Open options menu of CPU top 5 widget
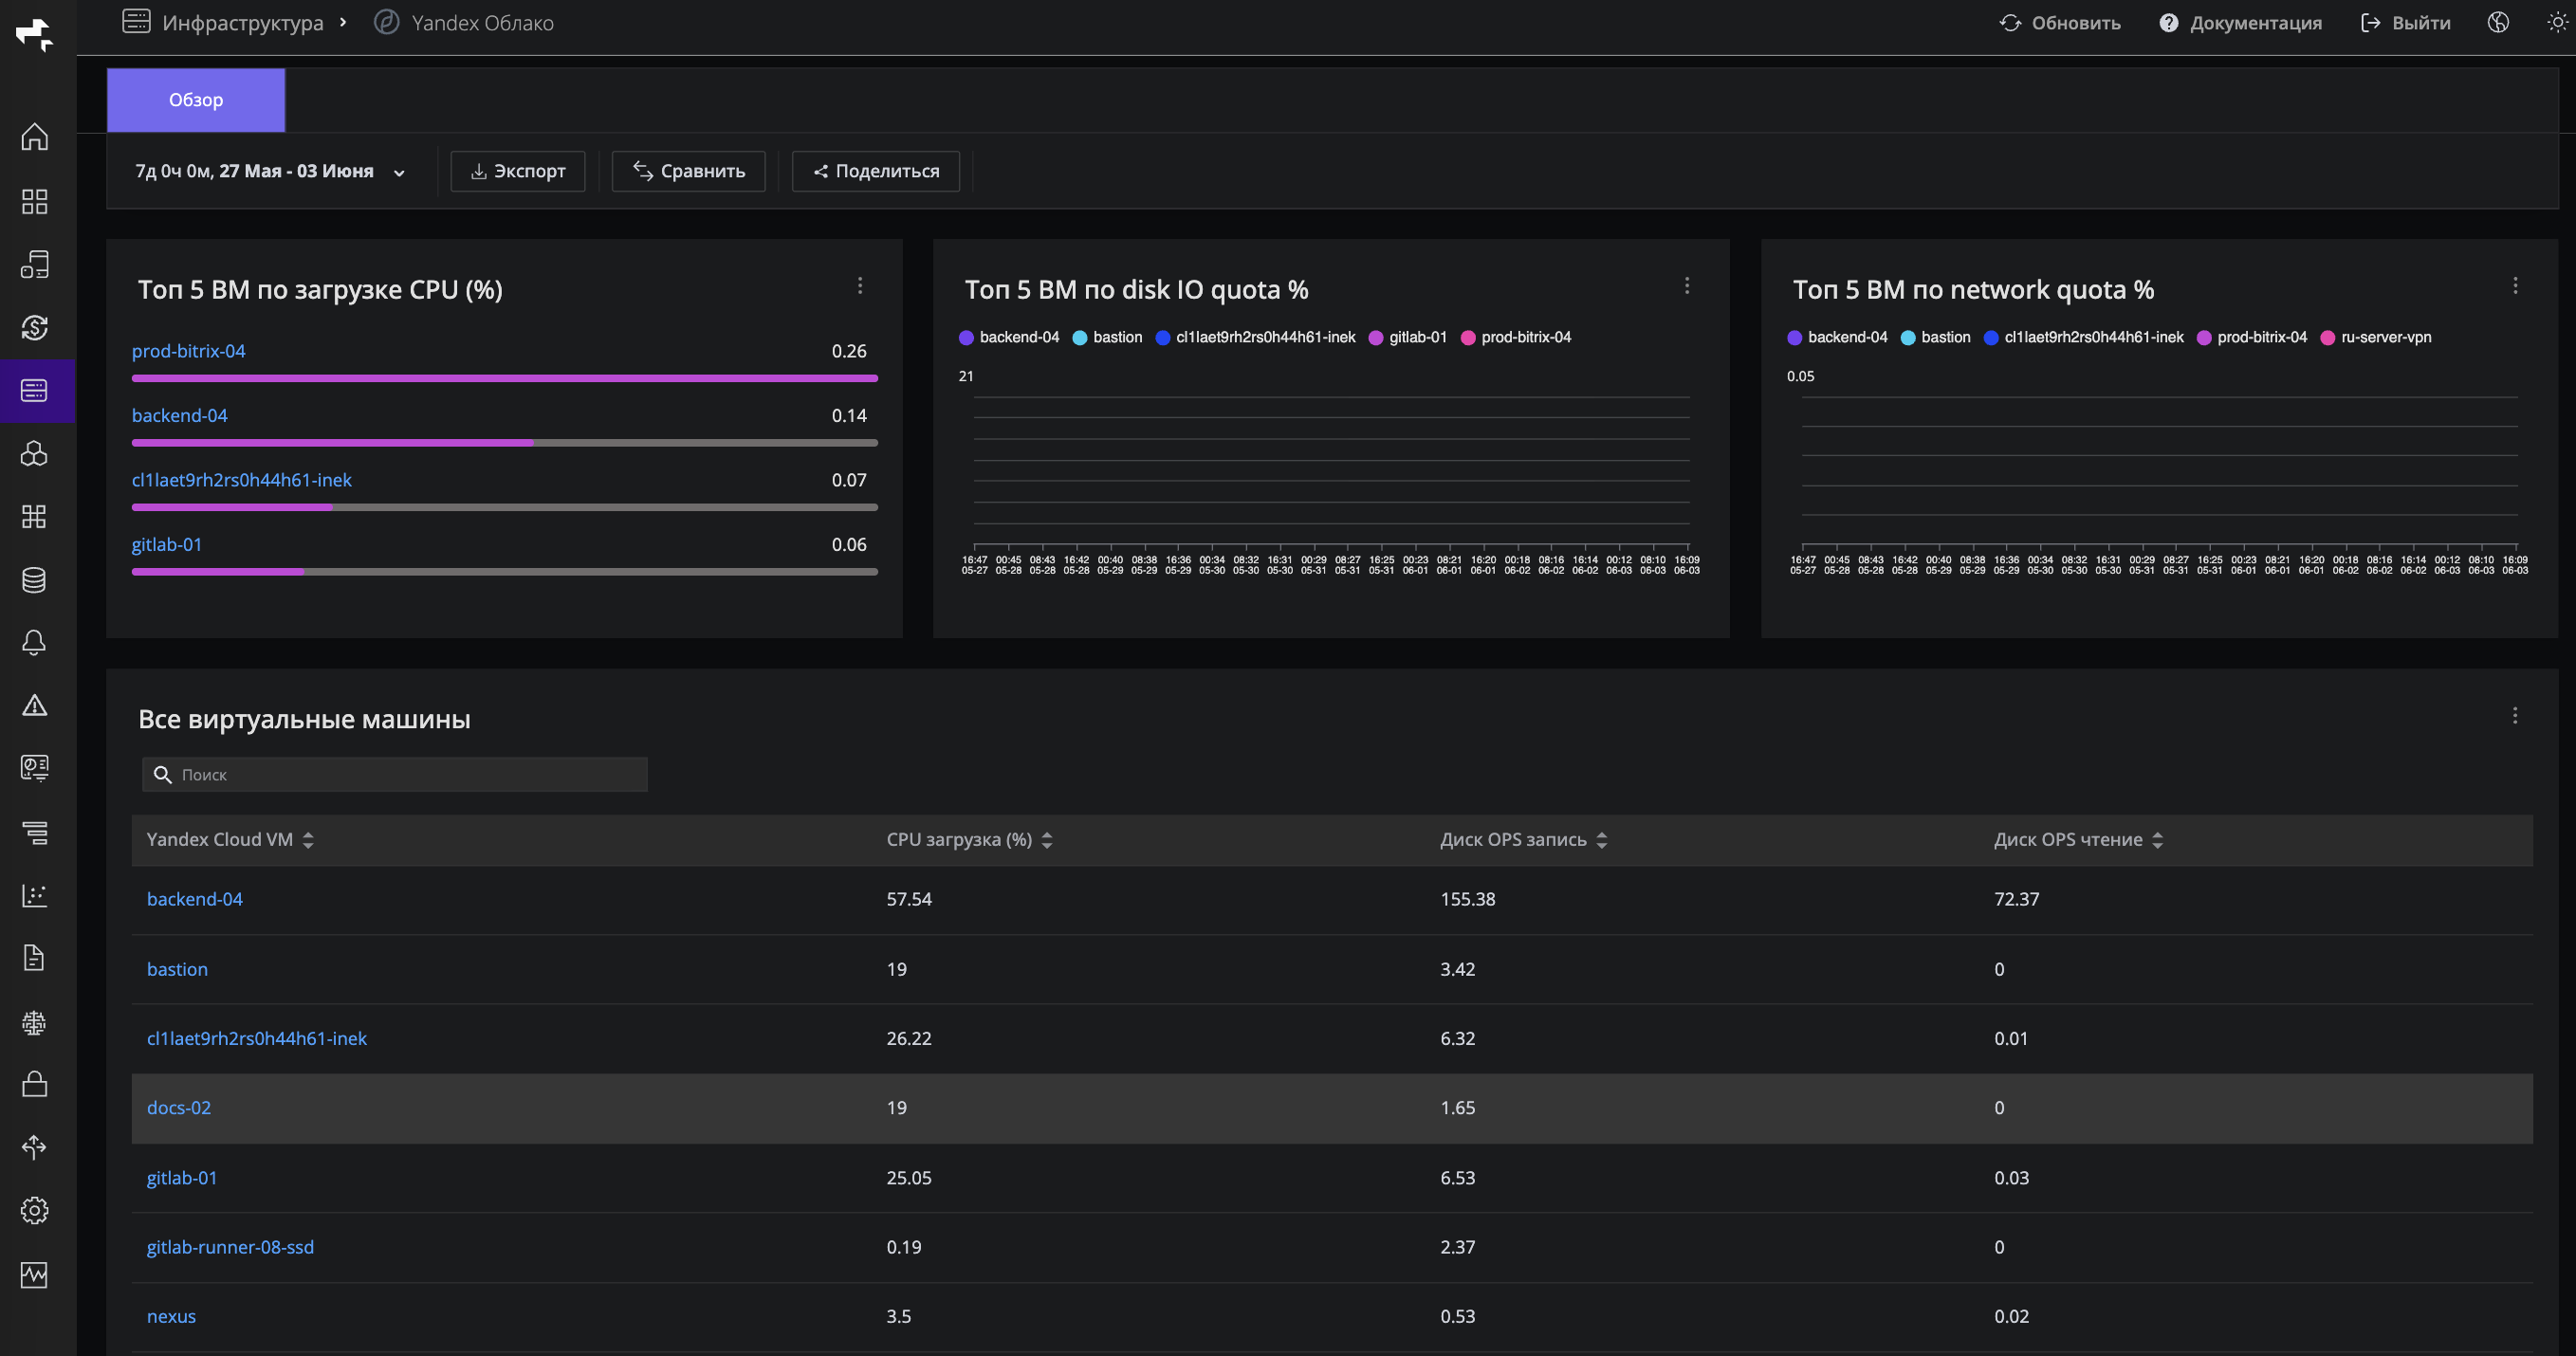2576x1356 pixels. tap(860, 286)
